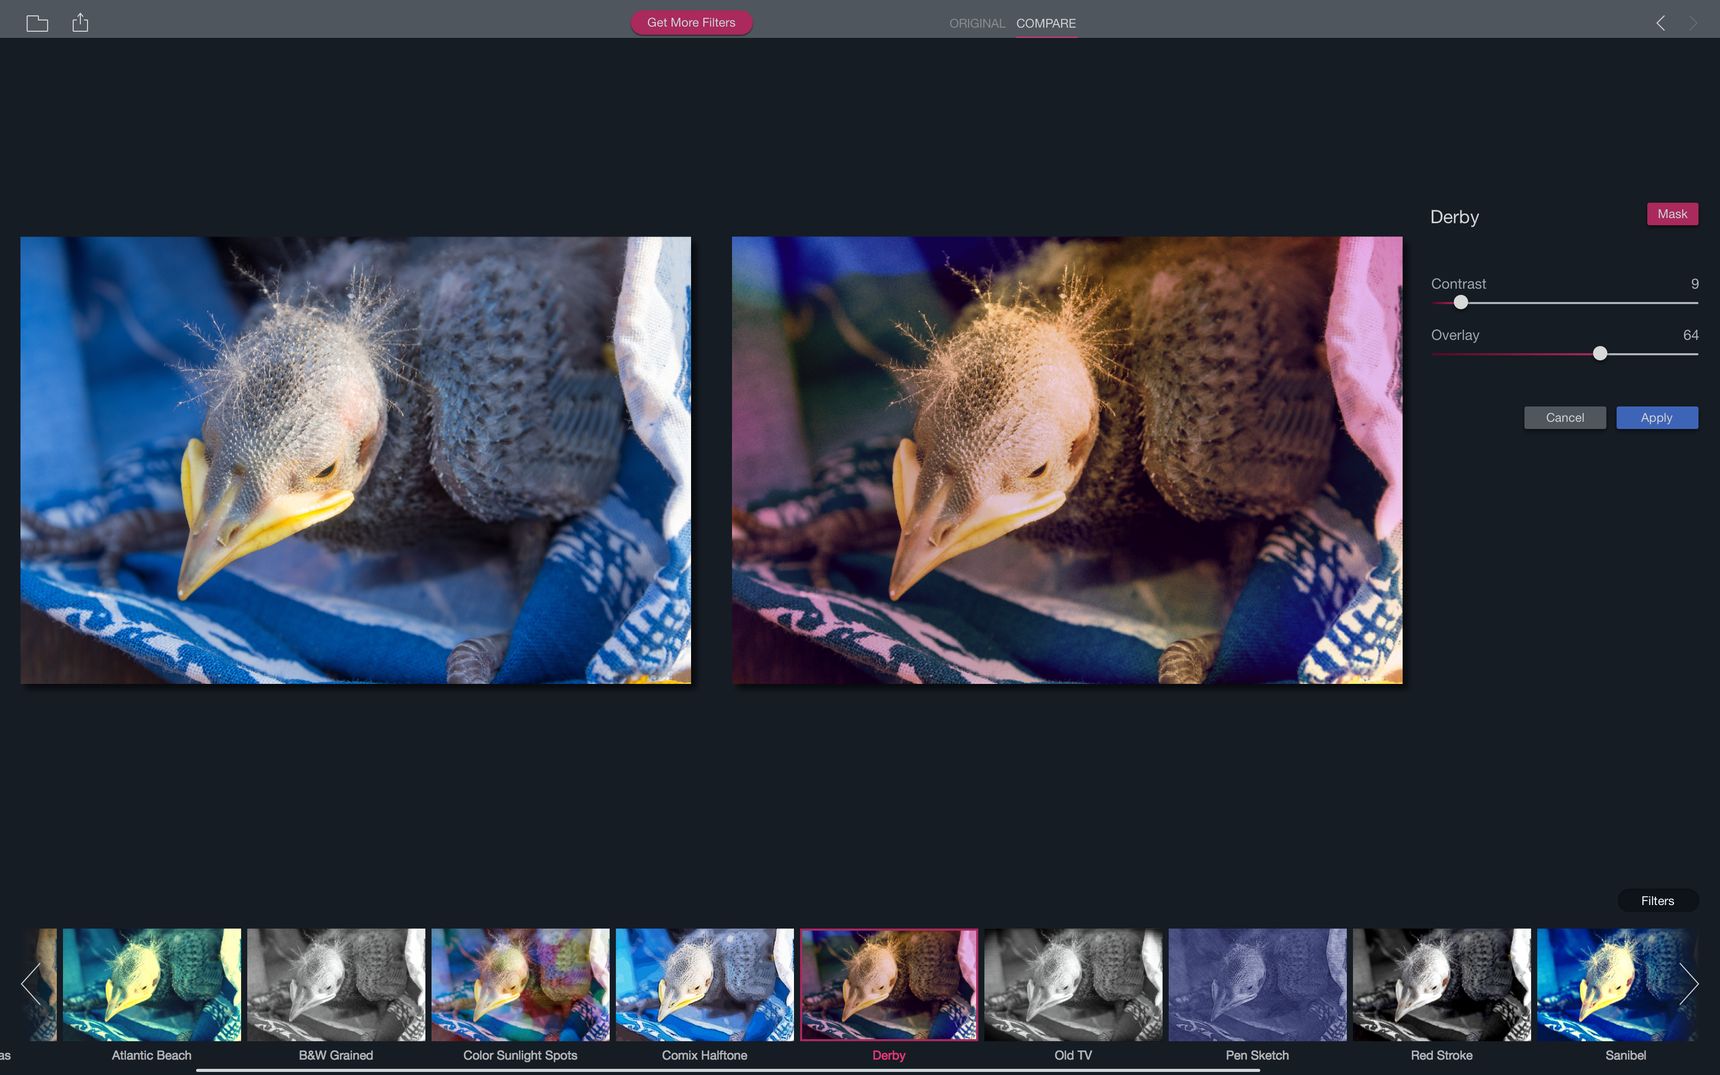Click the Overlay label

coord(1455,335)
